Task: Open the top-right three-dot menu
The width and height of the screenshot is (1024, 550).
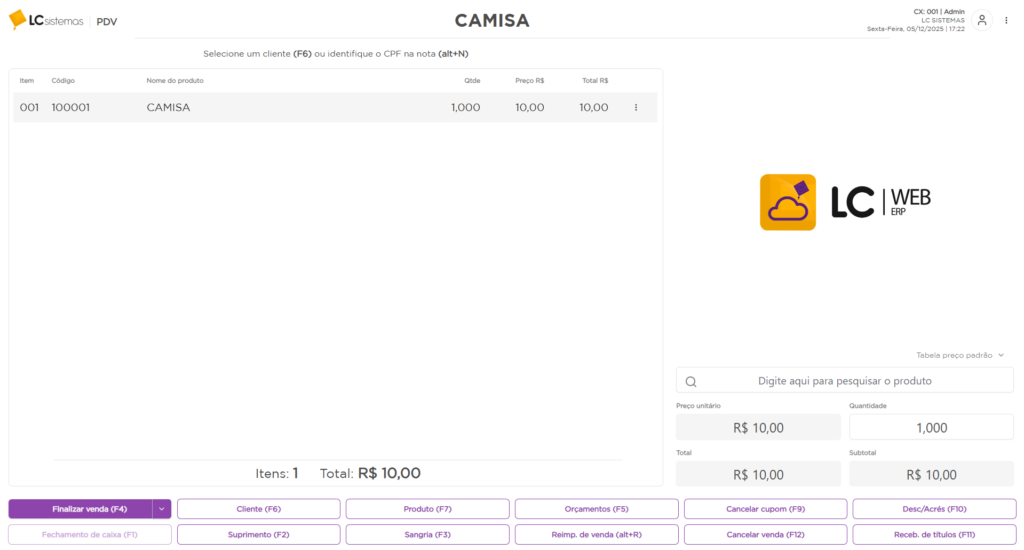Action: tap(1006, 20)
